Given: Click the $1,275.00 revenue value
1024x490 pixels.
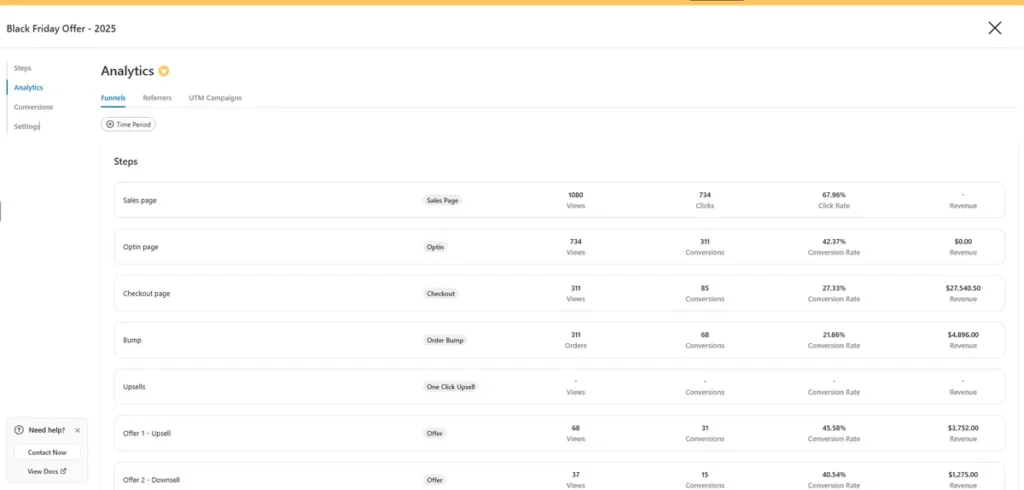Looking at the screenshot, I should coord(963,475).
